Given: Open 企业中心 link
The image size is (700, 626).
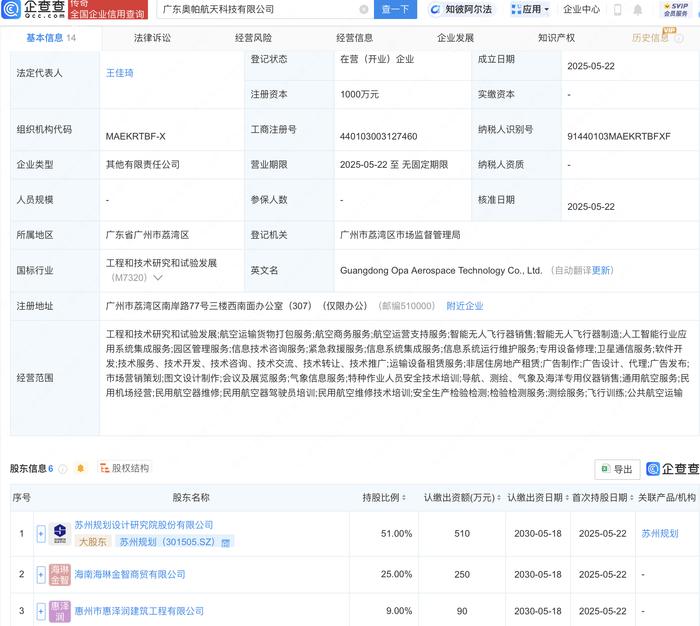Looking at the screenshot, I should (x=581, y=9).
